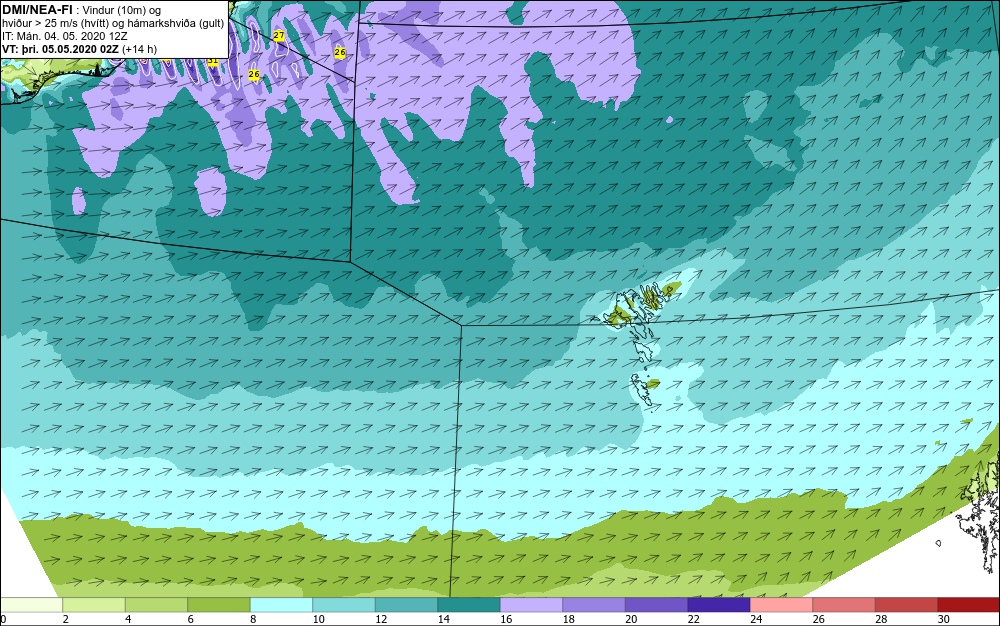Click the 28–30 m/s red legend swatch

pyautogui.click(x=906, y=605)
